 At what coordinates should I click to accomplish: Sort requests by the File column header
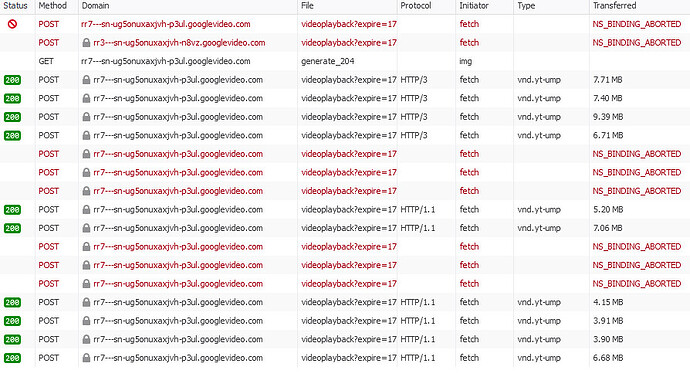[307, 6]
